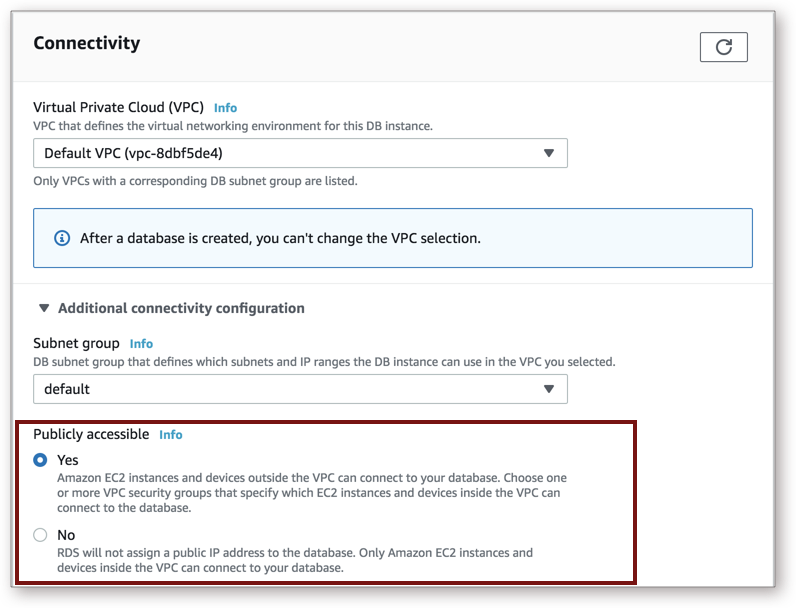Image resolution: width=796 pixels, height=608 pixels.
Task: Click the Additional connectivity configuration heading
Action: tap(181, 308)
